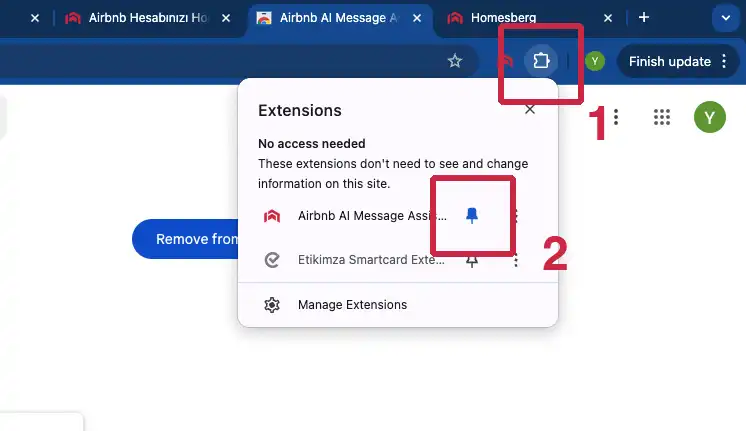The width and height of the screenshot is (746, 431).
Task: Open the Extensions puzzle icon in toolbar
Action: click(x=541, y=61)
